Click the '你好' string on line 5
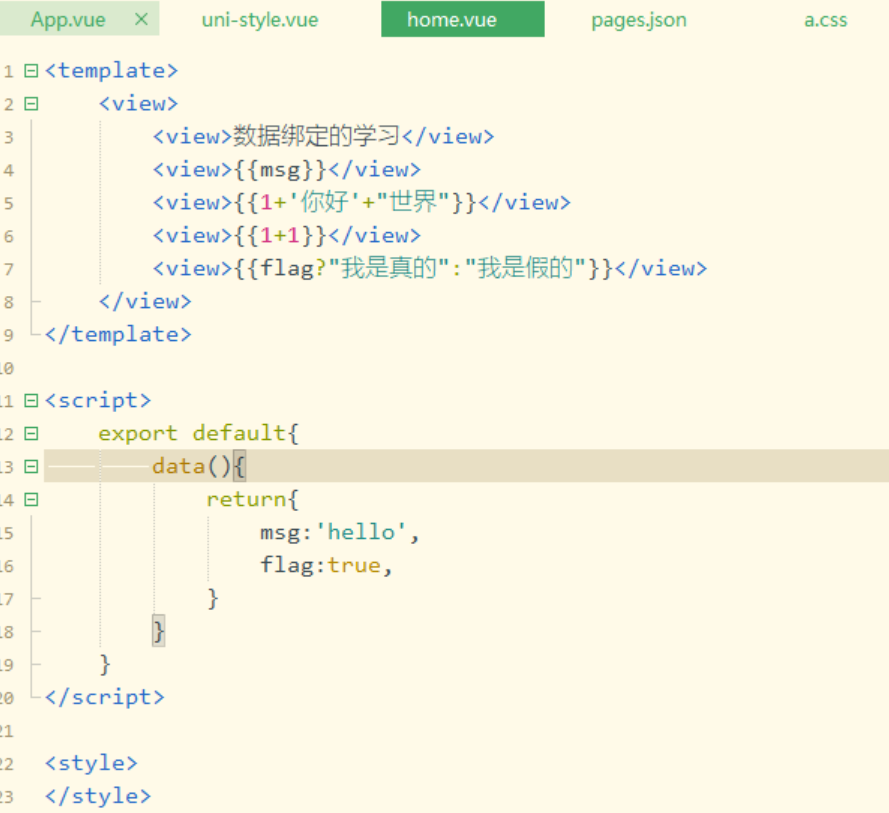Screen dimensions: 889x813 pyautogui.click(x=325, y=202)
